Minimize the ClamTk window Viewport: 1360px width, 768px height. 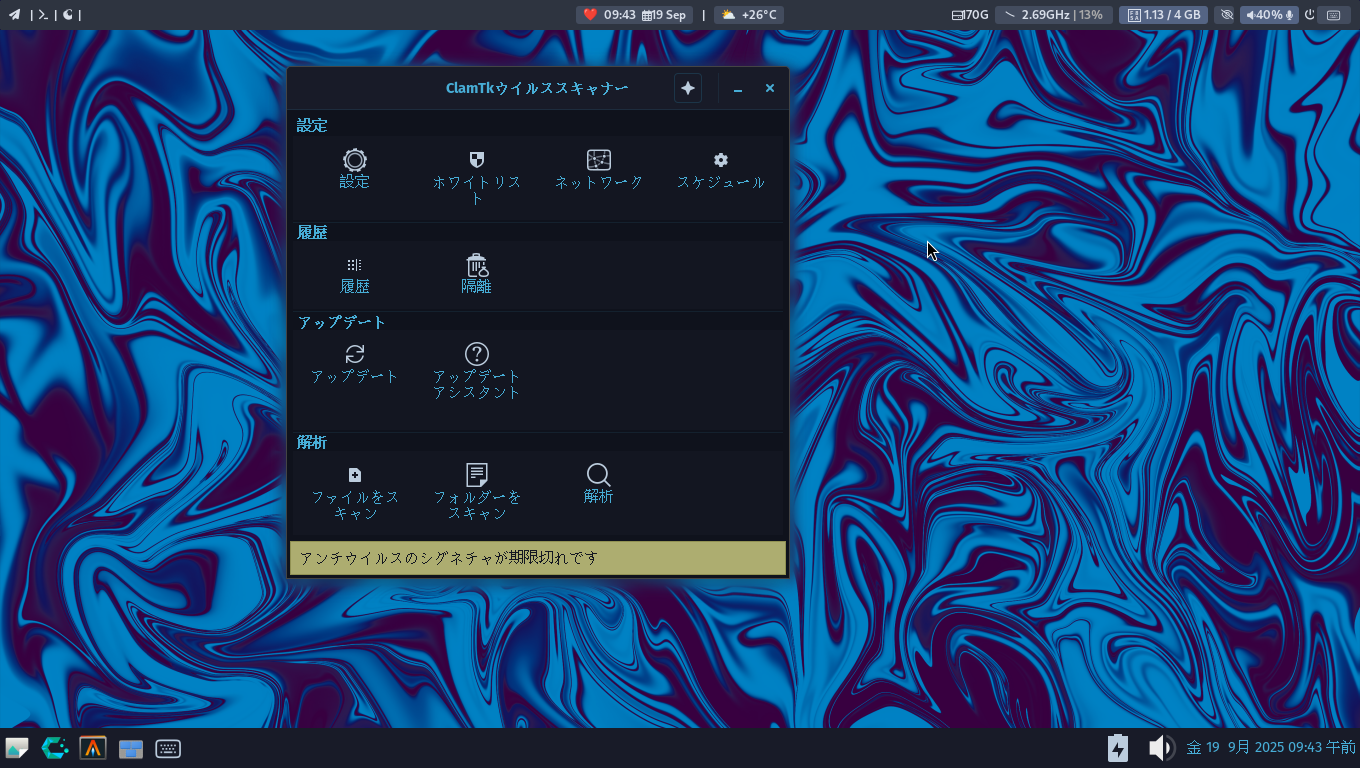(x=738, y=88)
